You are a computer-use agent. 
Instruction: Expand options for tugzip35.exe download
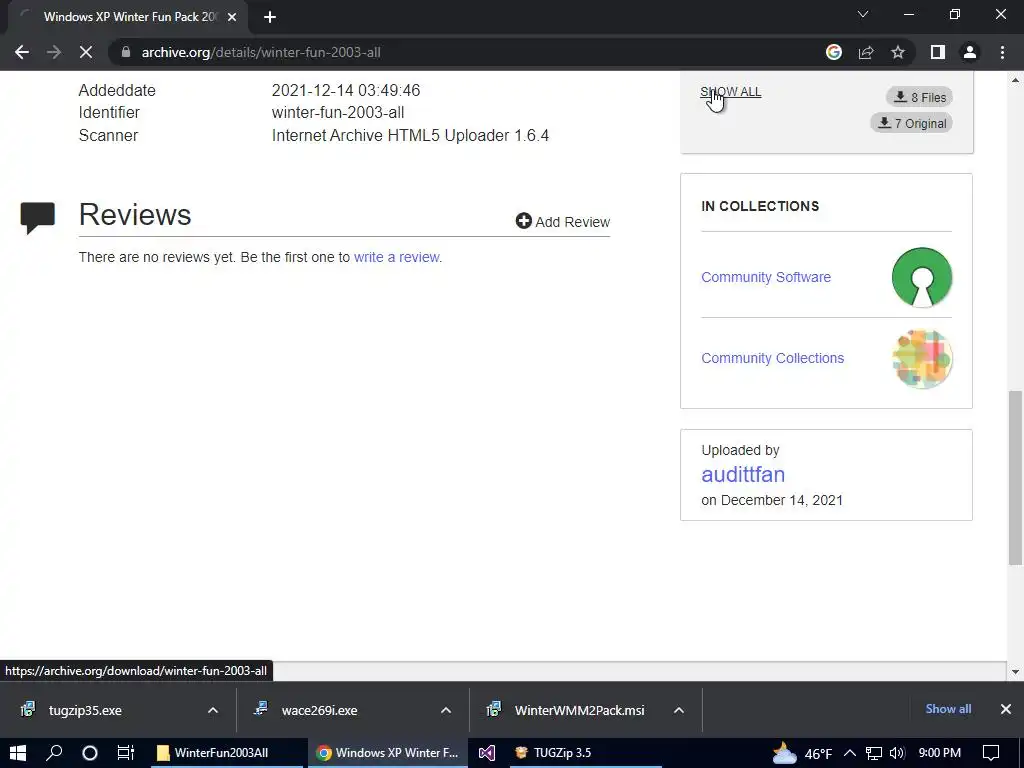pos(213,711)
